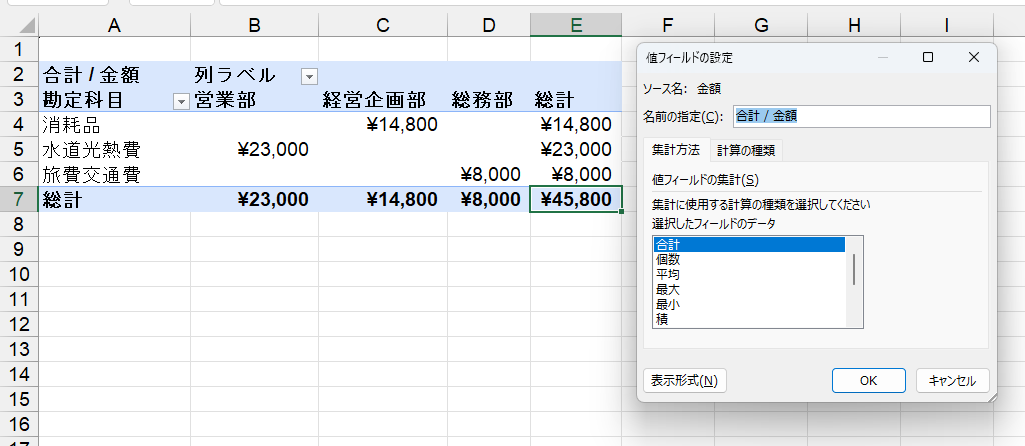Select the 集計方法 tab
The width and height of the screenshot is (1025, 446).
pos(676,150)
